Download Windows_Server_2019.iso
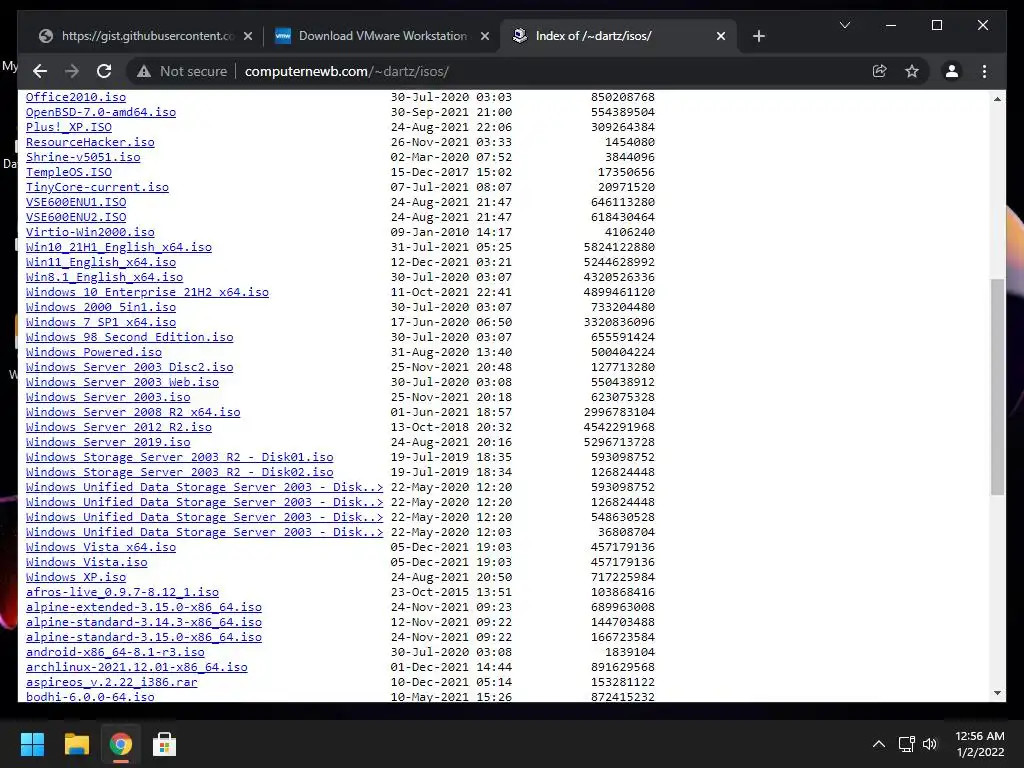This screenshot has width=1024, height=768. click(108, 443)
